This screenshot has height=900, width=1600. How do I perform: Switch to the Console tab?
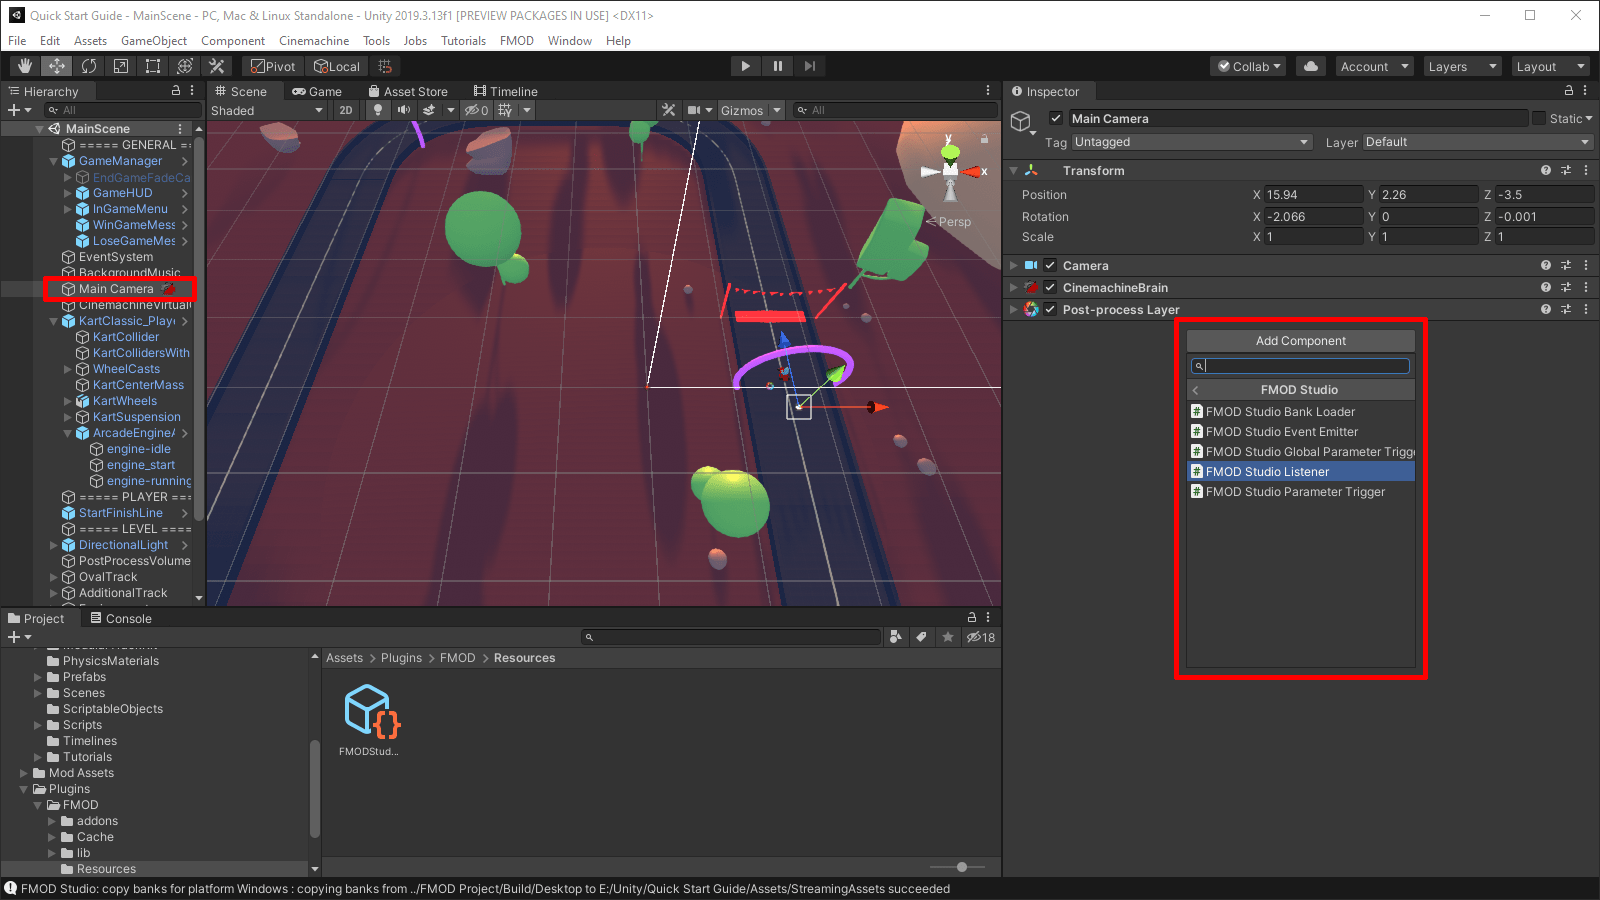(x=121, y=618)
